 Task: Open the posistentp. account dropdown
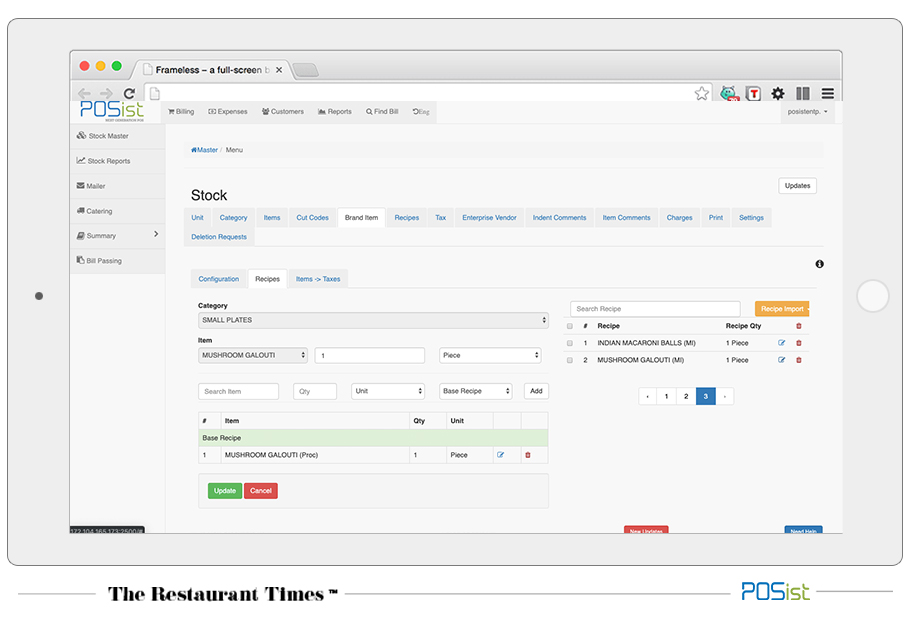pos(807,111)
